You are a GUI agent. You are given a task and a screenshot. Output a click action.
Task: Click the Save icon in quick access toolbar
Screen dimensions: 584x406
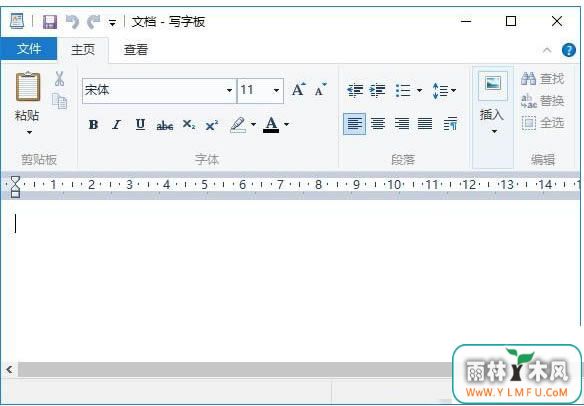(x=50, y=22)
